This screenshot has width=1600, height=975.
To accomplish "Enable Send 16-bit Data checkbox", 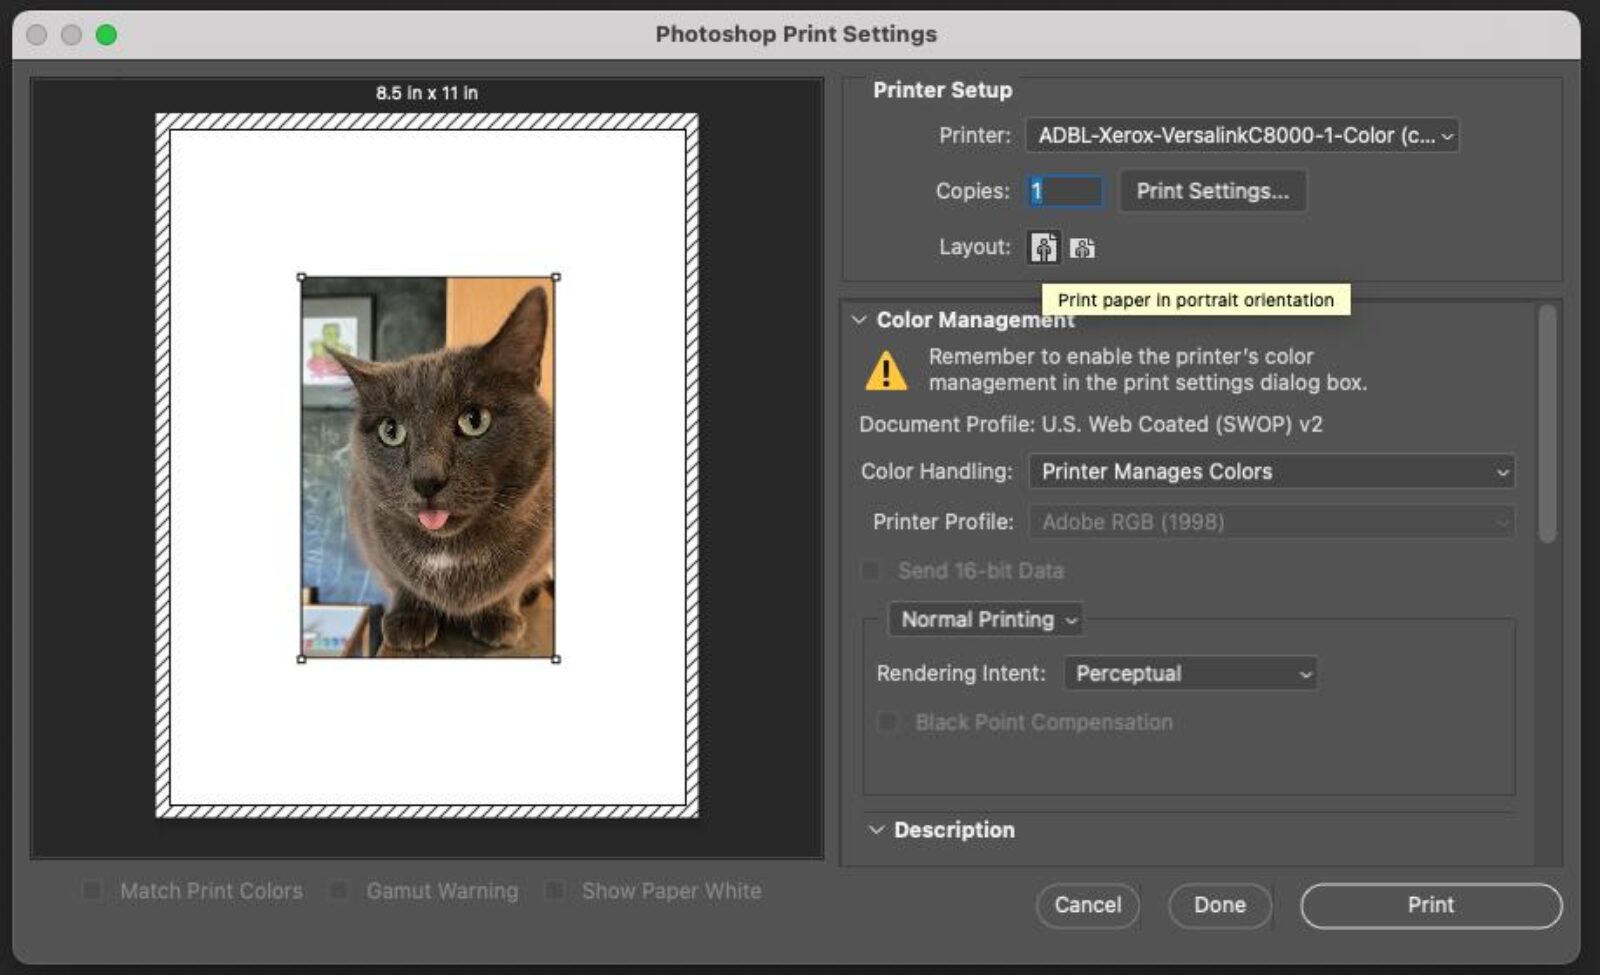I will (871, 570).
